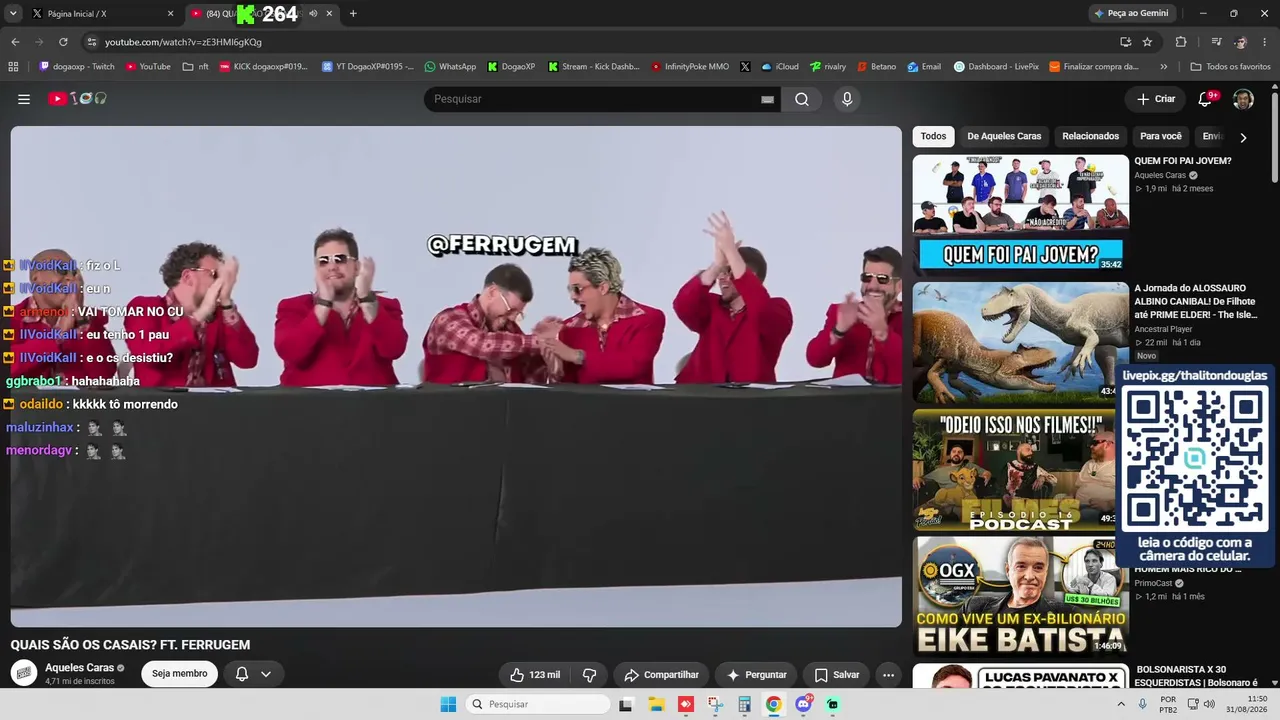This screenshot has width=1280, height=720.
Task: Open the YouTube guide hamburger menu
Action: (24, 99)
